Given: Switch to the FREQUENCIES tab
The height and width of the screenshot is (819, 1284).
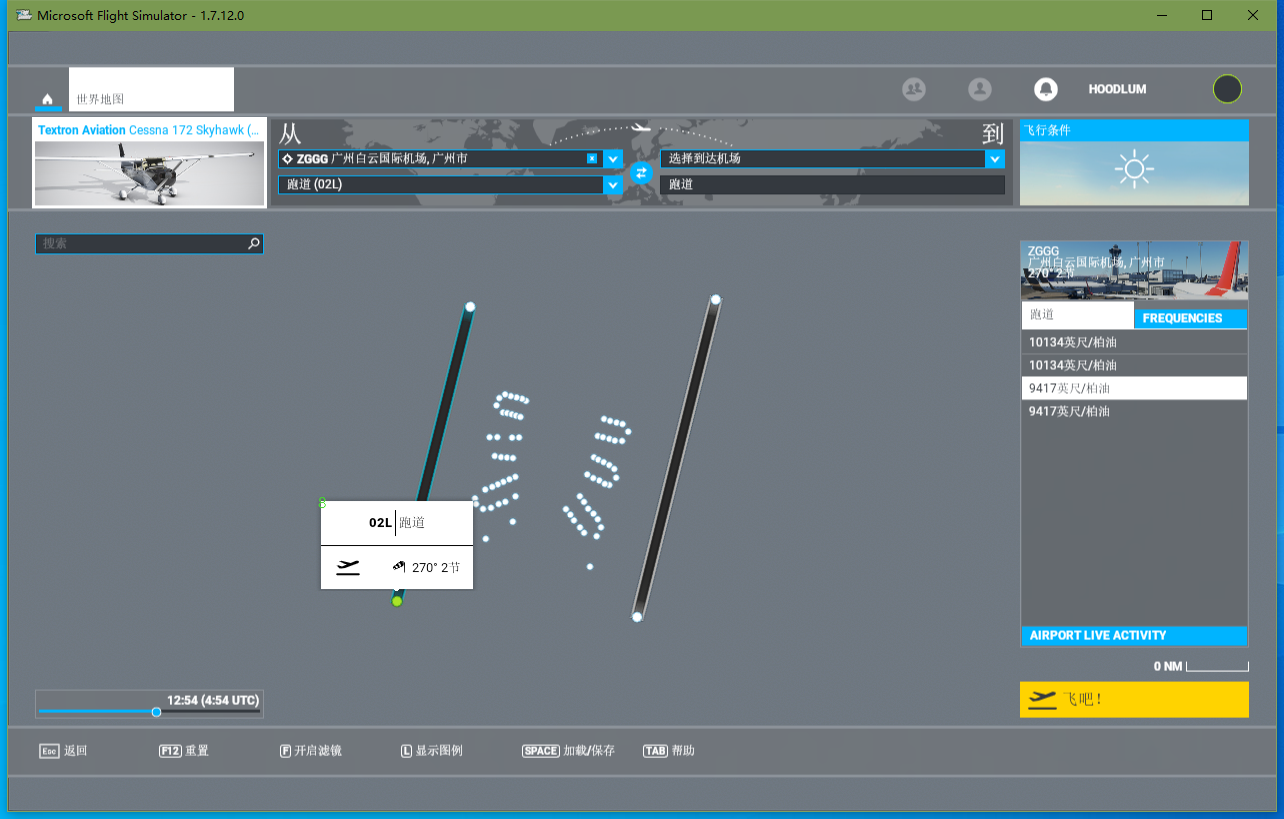Looking at the screenshot, I should [x=1190, y=318].
